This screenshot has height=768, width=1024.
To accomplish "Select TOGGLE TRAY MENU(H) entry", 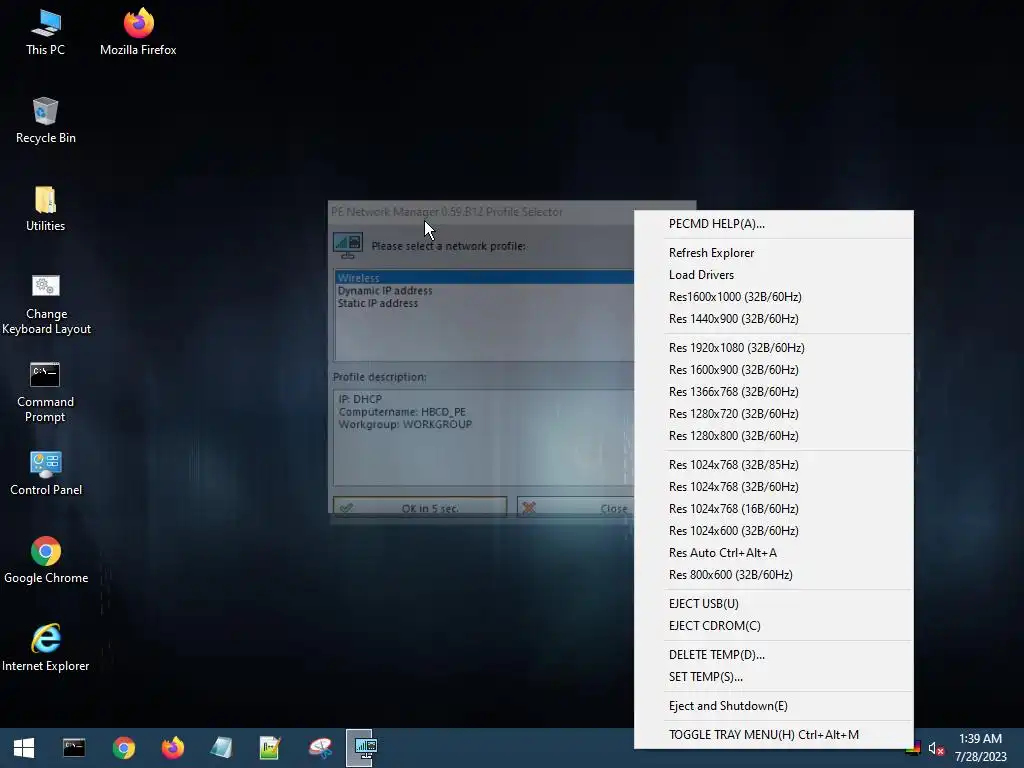I will pos(774,735).
